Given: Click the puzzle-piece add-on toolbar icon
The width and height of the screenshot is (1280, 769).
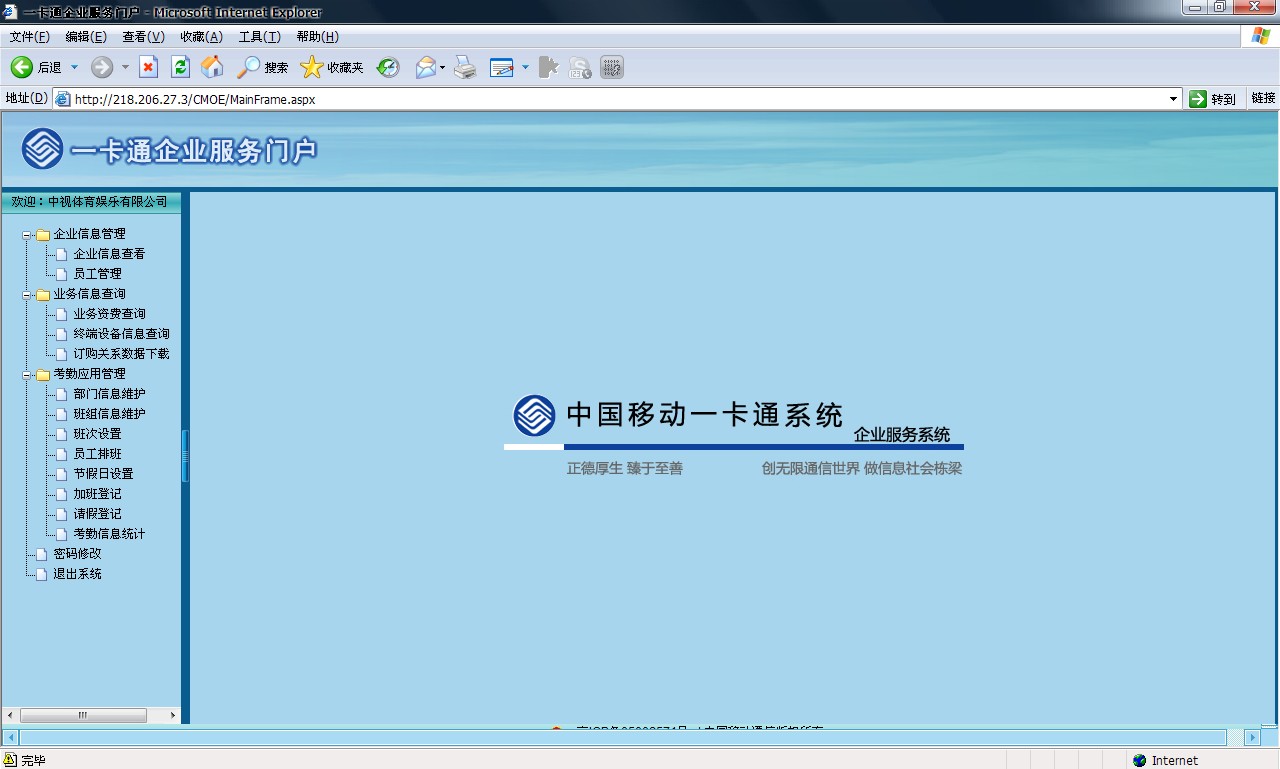Looking at the screenshot, I should coord(548,67).
